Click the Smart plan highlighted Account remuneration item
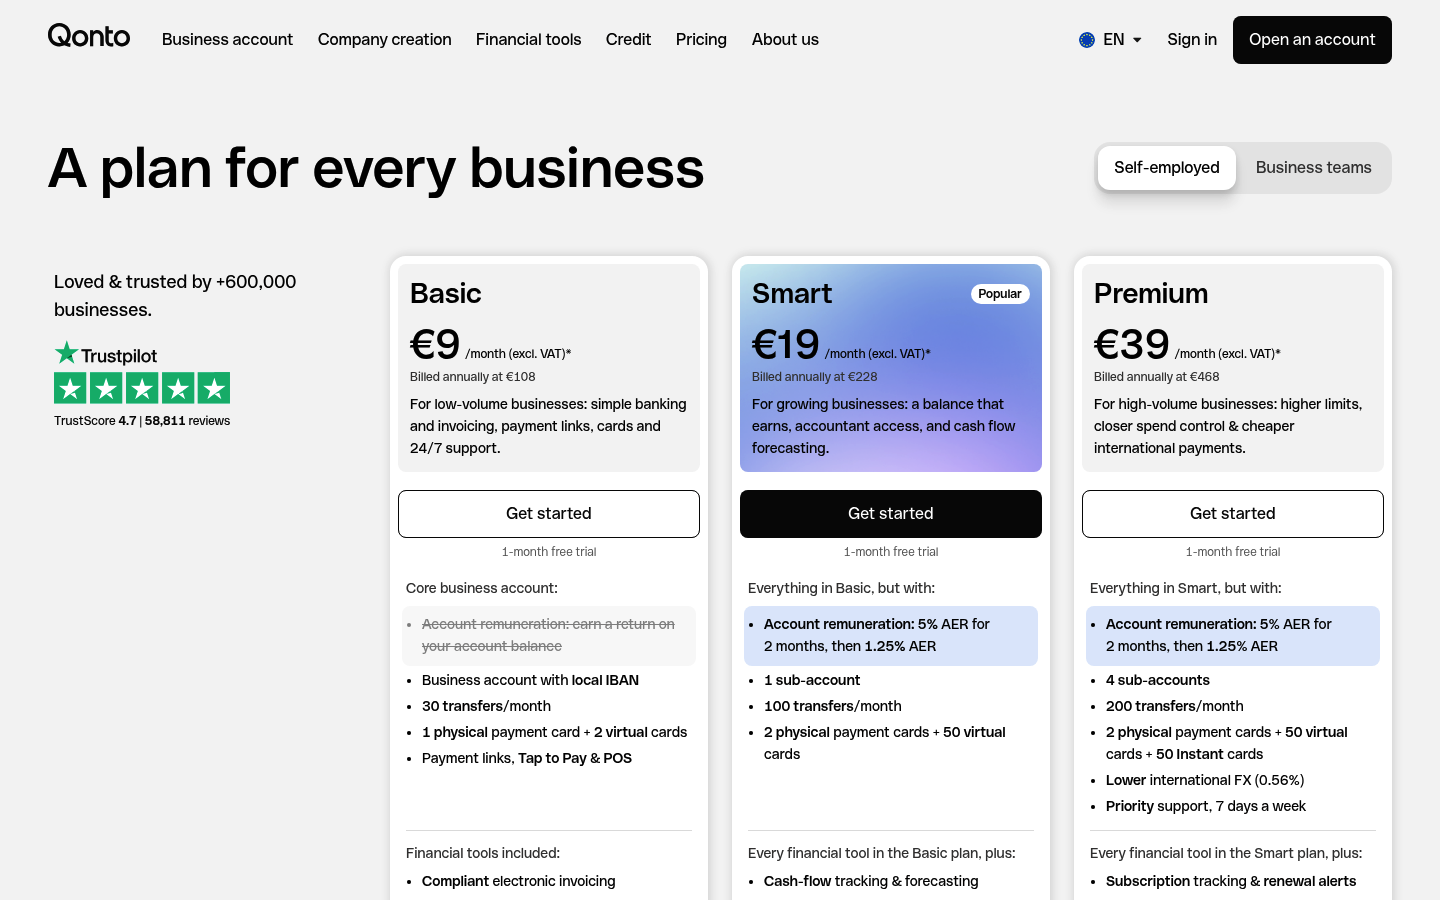 [x=891, y=635]
